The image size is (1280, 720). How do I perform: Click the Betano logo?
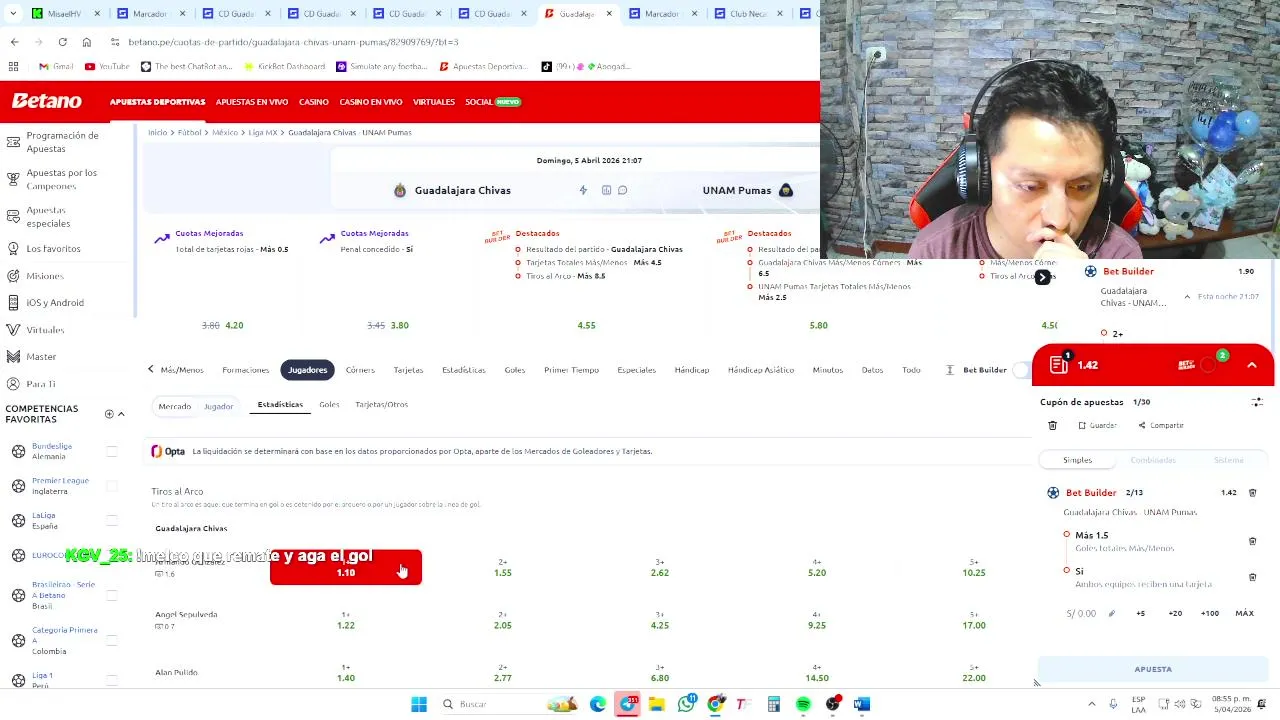pyautogui.click(x=46, y=101)
